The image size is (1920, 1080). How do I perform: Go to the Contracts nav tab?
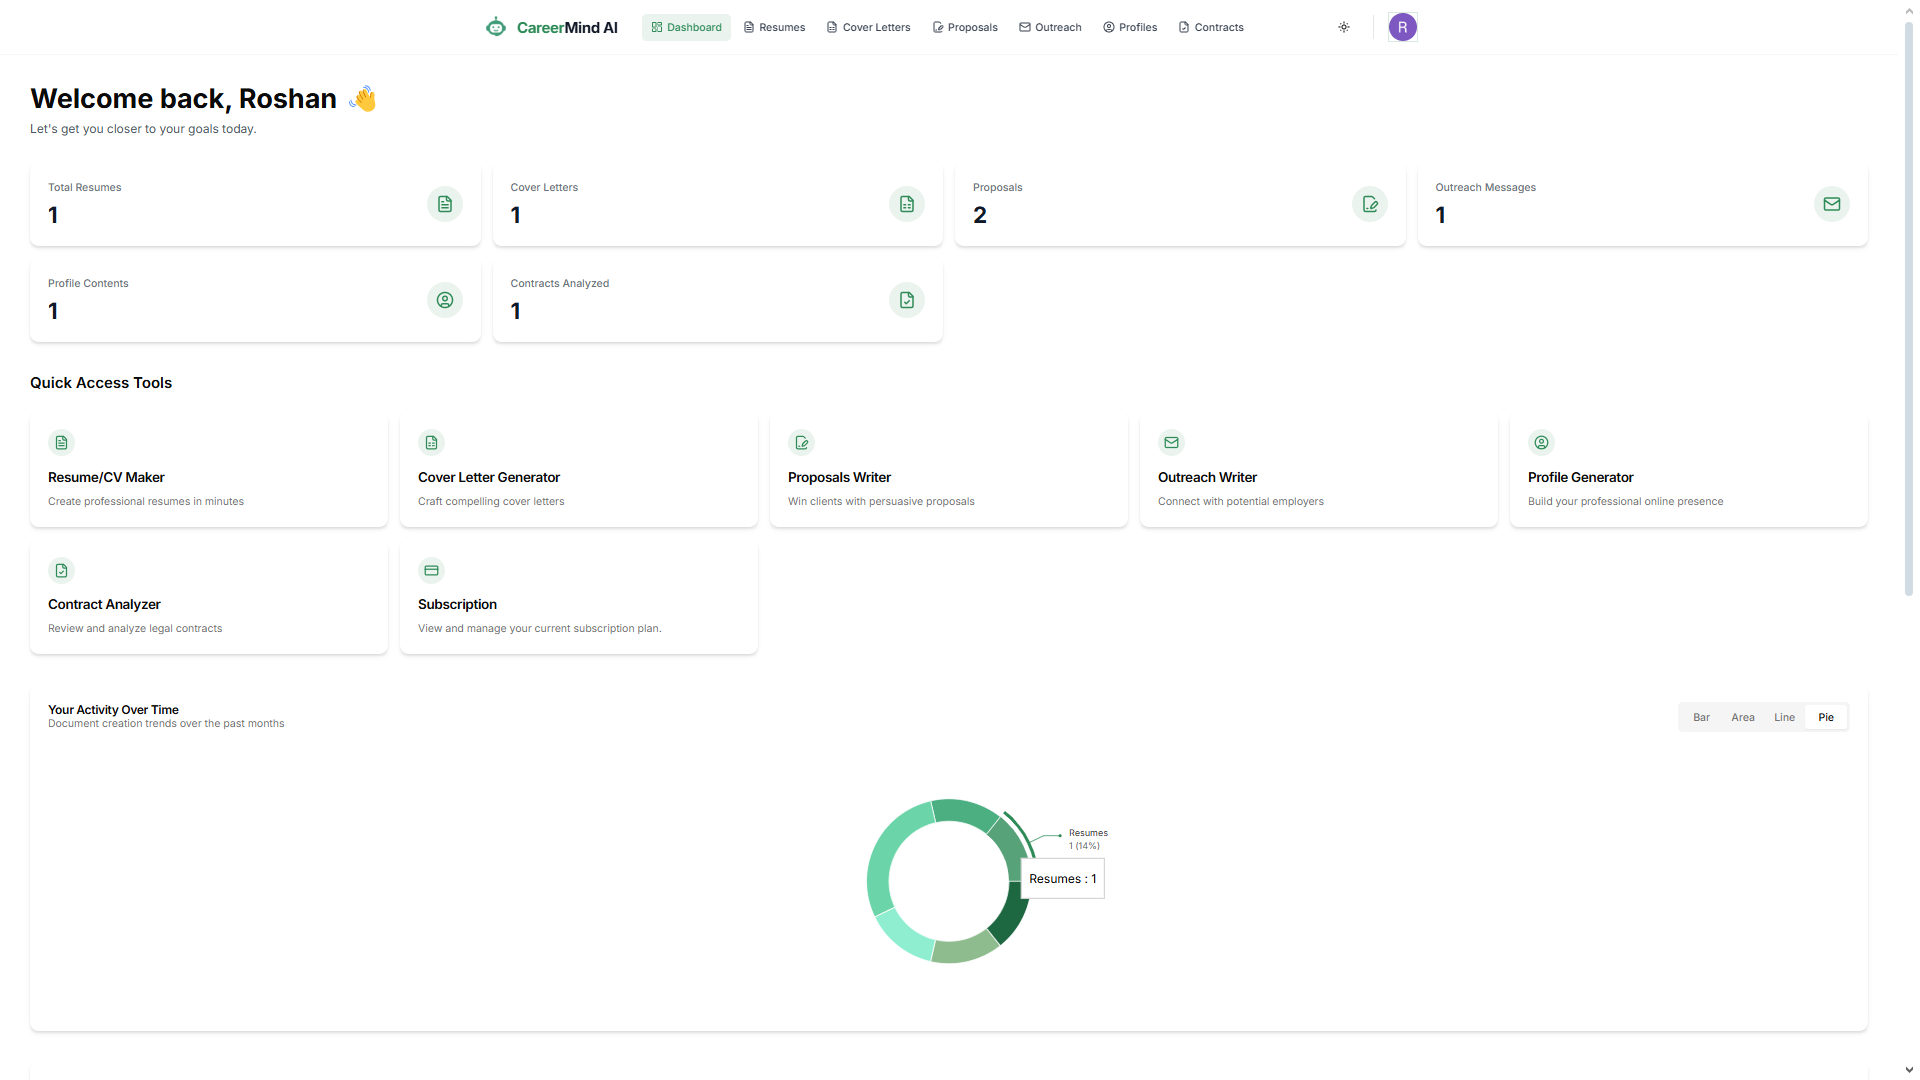click(x=1211, y=27)
